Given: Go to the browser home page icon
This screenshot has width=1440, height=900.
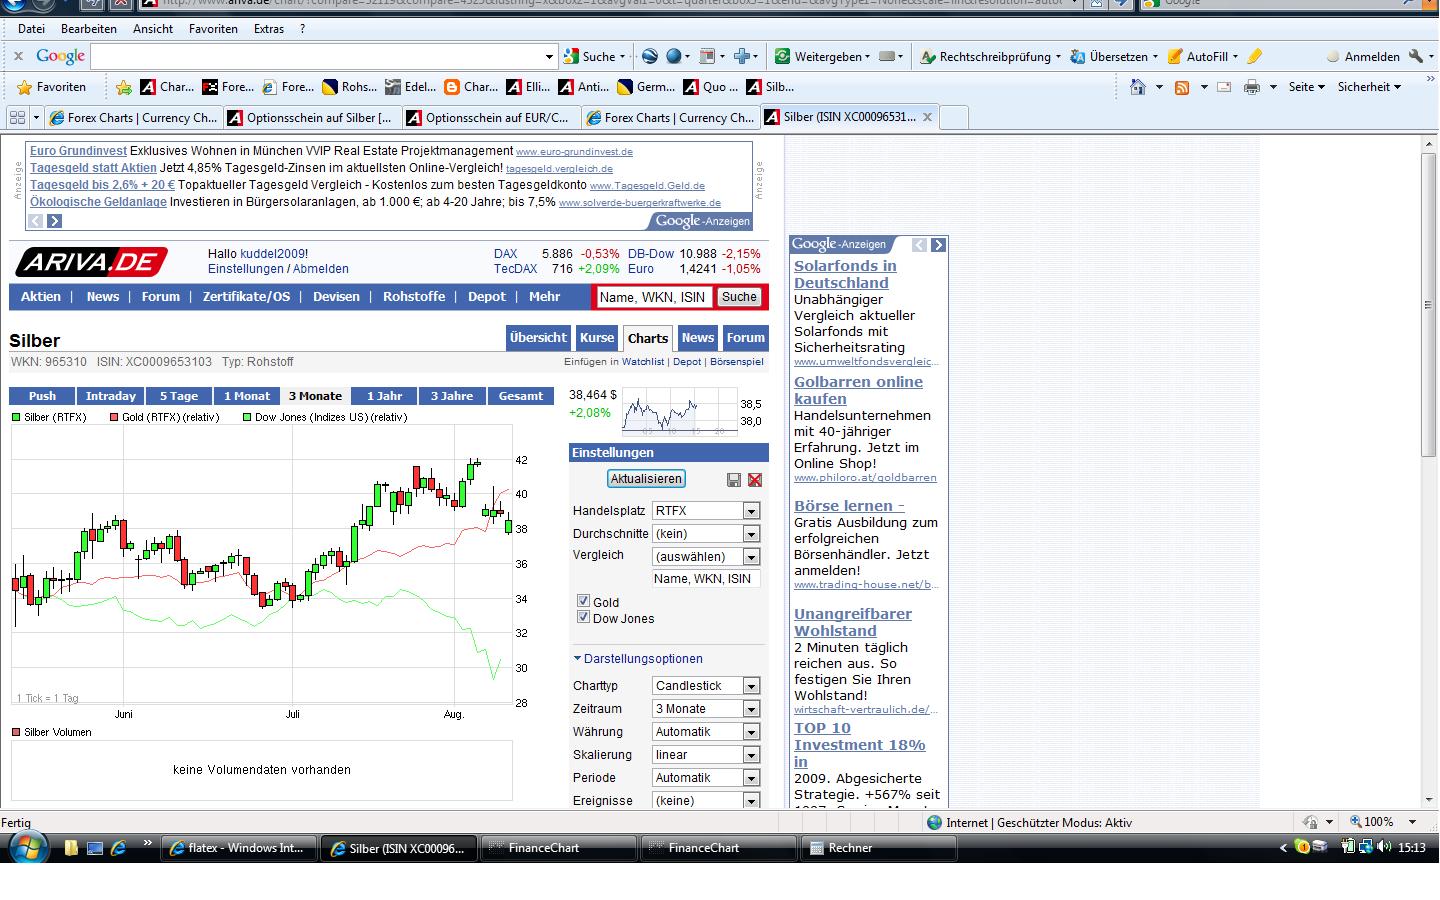Looking at the screenshot, I should [x=1138, y=87].
